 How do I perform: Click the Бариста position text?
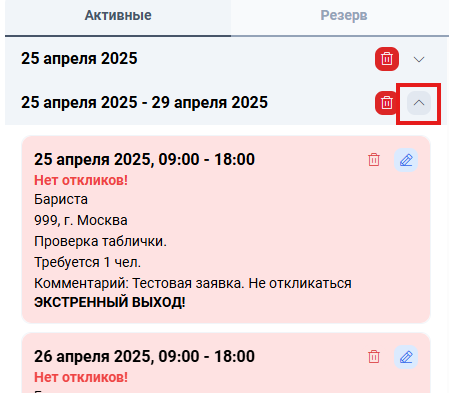pos(61,199)
